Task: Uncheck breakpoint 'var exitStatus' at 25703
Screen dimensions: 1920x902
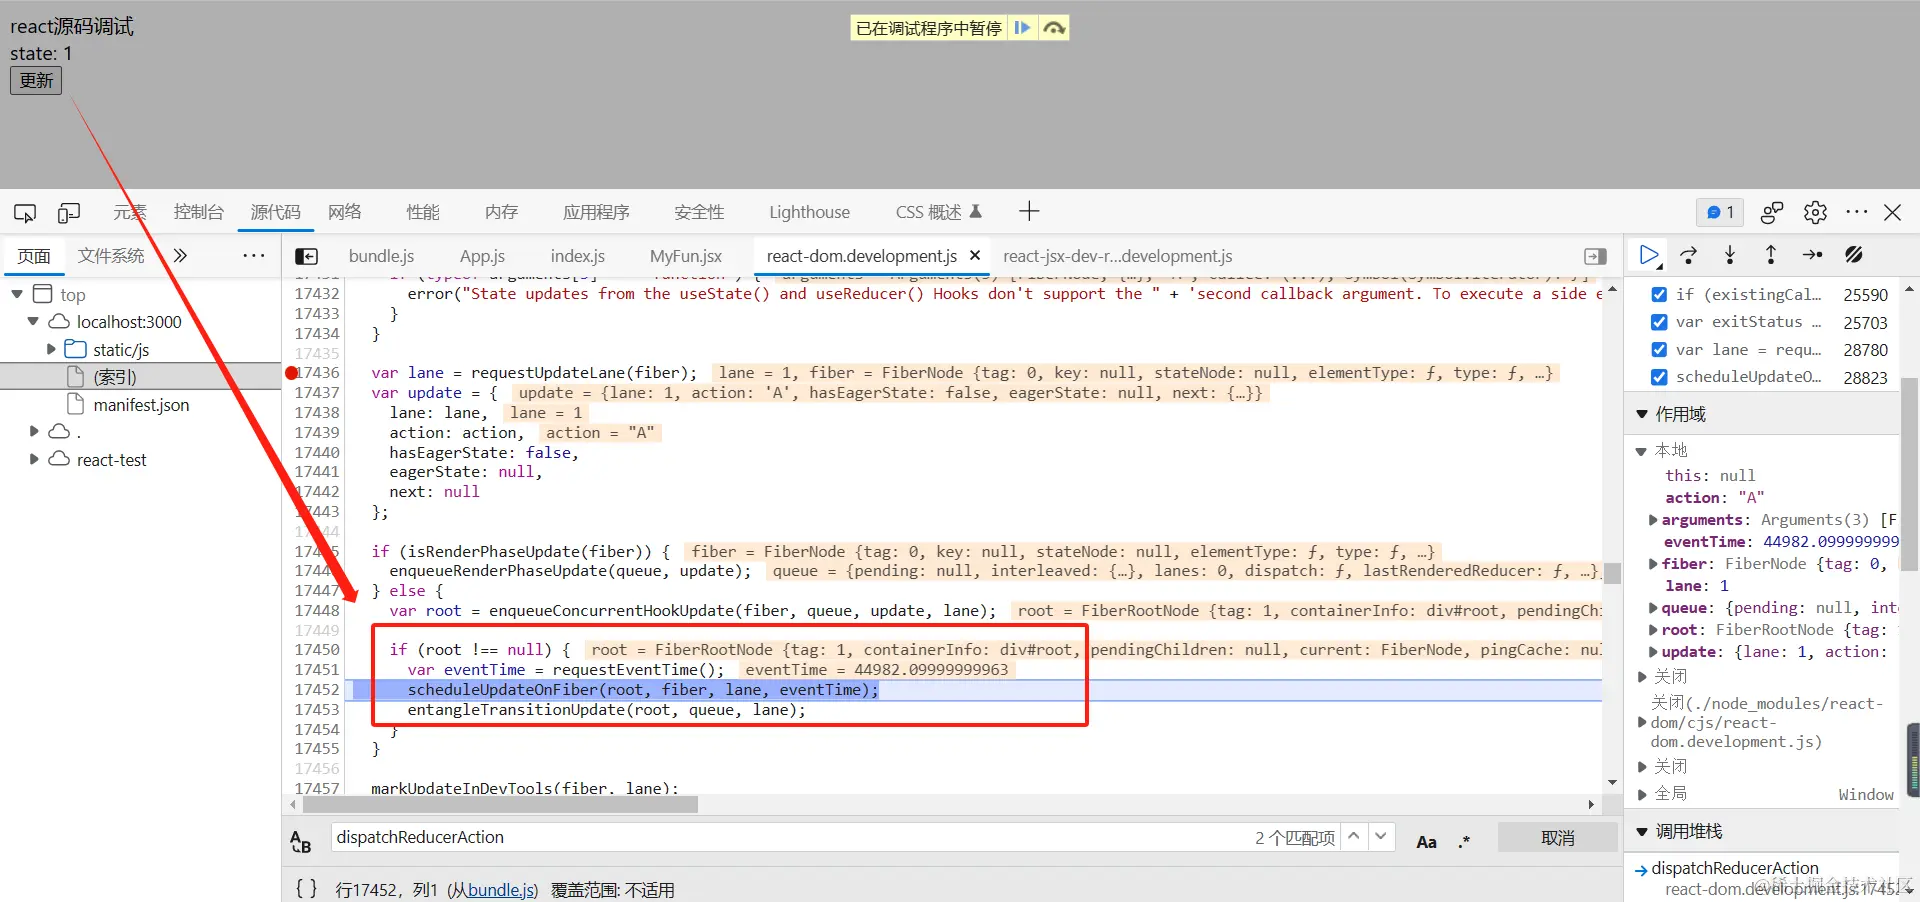Action: click(1659, 322)
